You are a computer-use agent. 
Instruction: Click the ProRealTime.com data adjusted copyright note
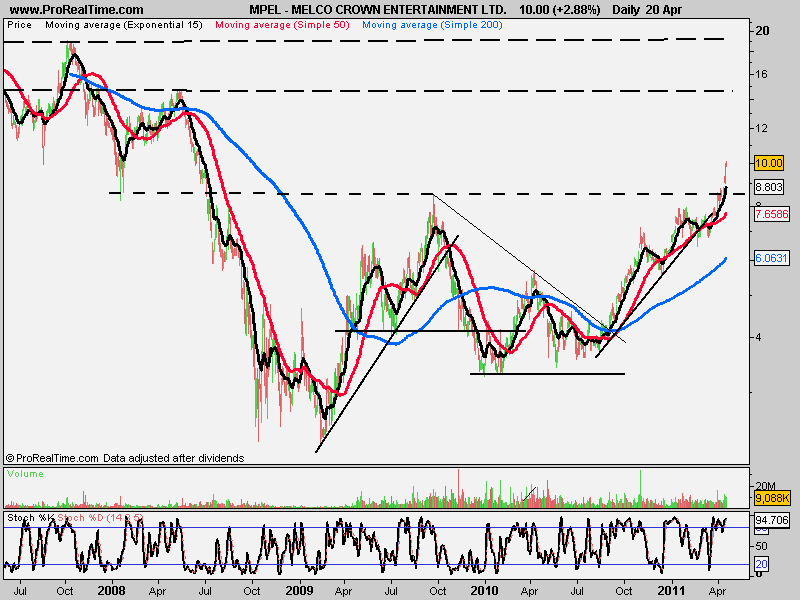point(125,458)
